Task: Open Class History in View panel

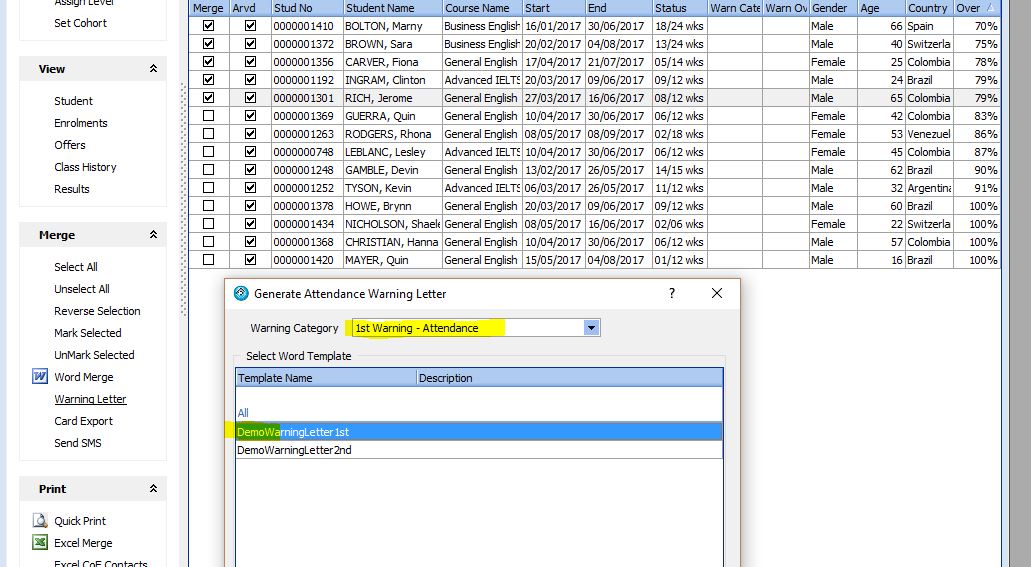Action: [x=85, y=167]
